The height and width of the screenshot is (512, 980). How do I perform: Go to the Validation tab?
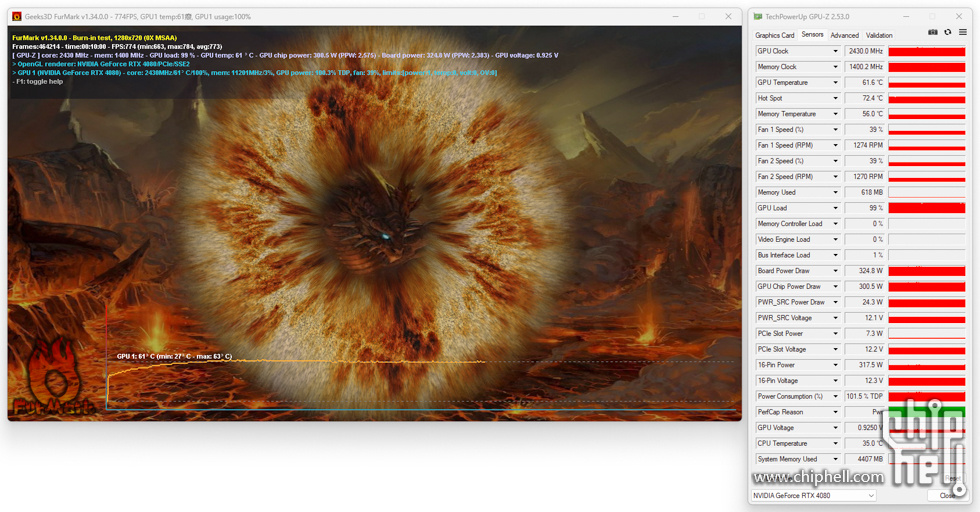879,36
